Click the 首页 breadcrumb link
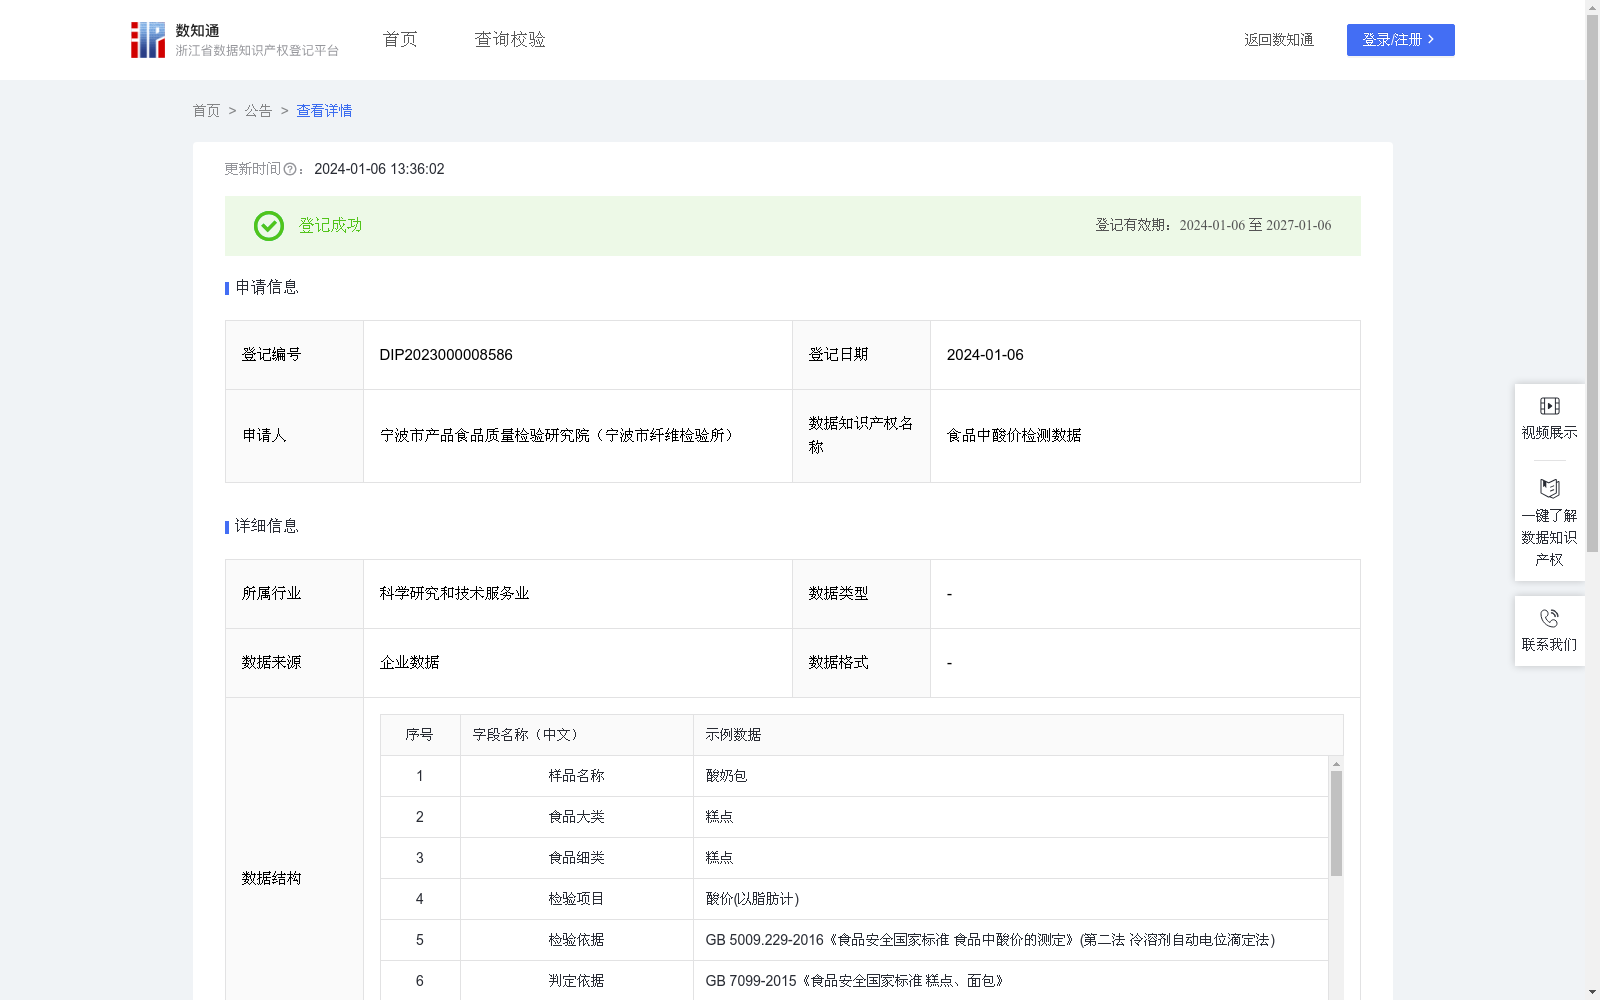The height and width of the screenshot is (1000, 1600). pos(206,111)
